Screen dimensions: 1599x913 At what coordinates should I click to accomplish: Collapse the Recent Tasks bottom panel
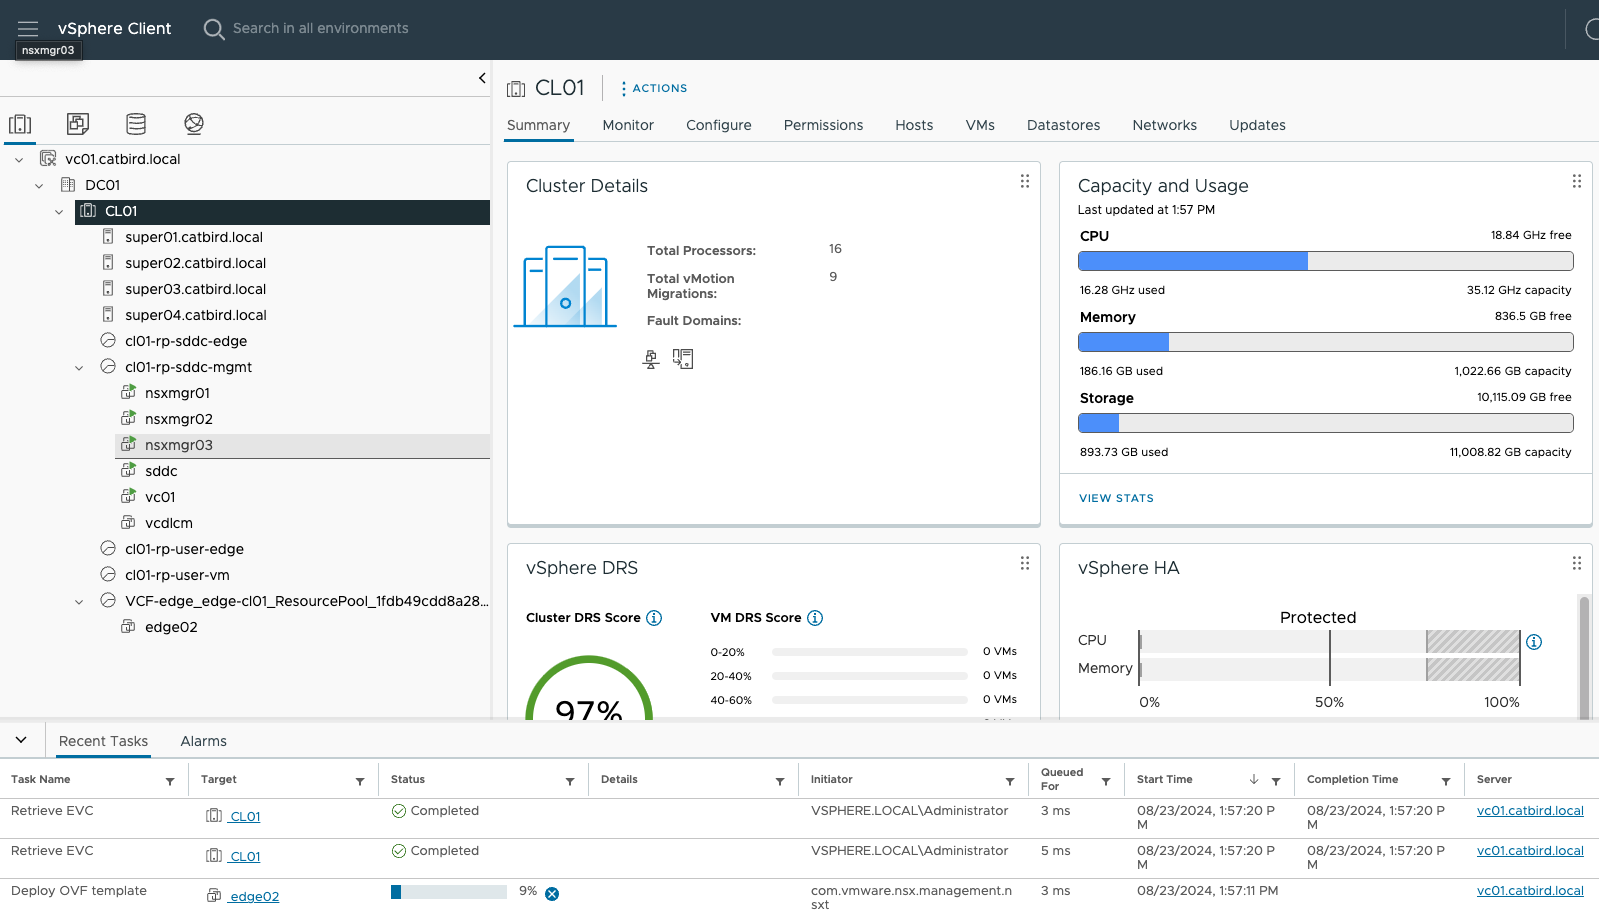[21, 740]
